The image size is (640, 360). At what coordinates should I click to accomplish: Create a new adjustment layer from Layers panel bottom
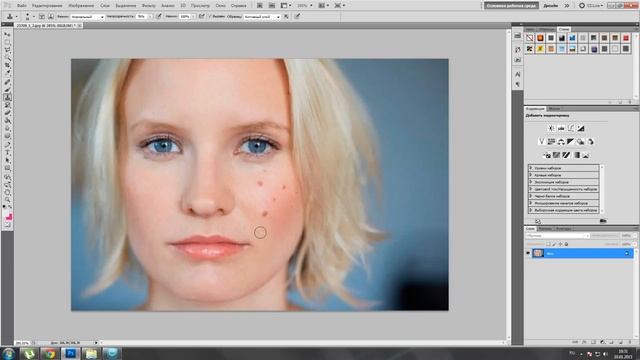coord(602,342)
